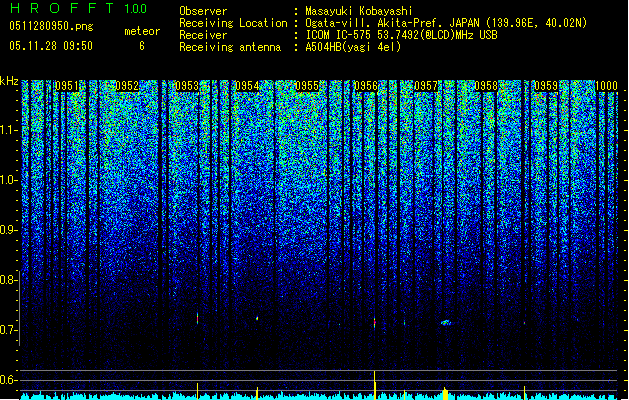Screen dimensions: 629x400
Task: Select the observer name Masayuki Kobayashi
Action: pos(359,11)
